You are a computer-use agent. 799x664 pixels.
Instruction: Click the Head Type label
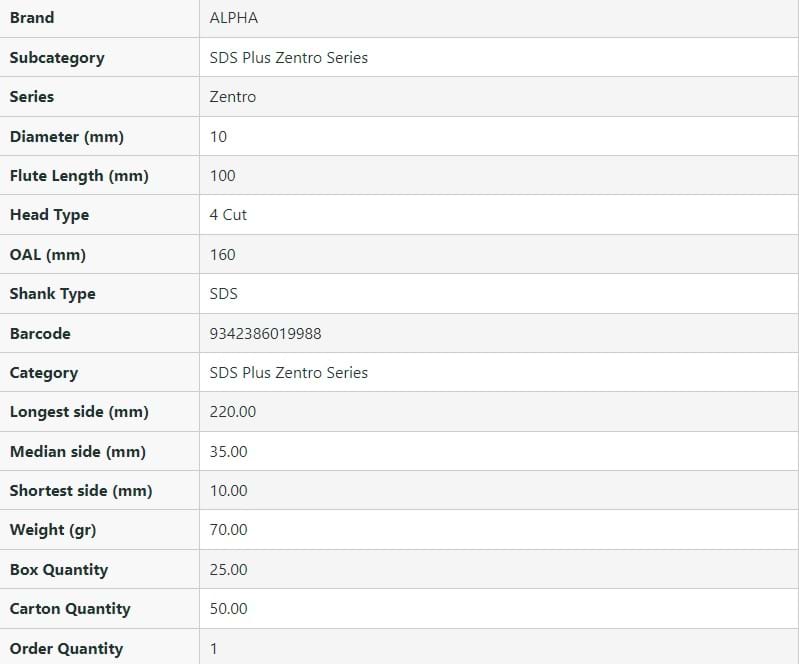49,215
